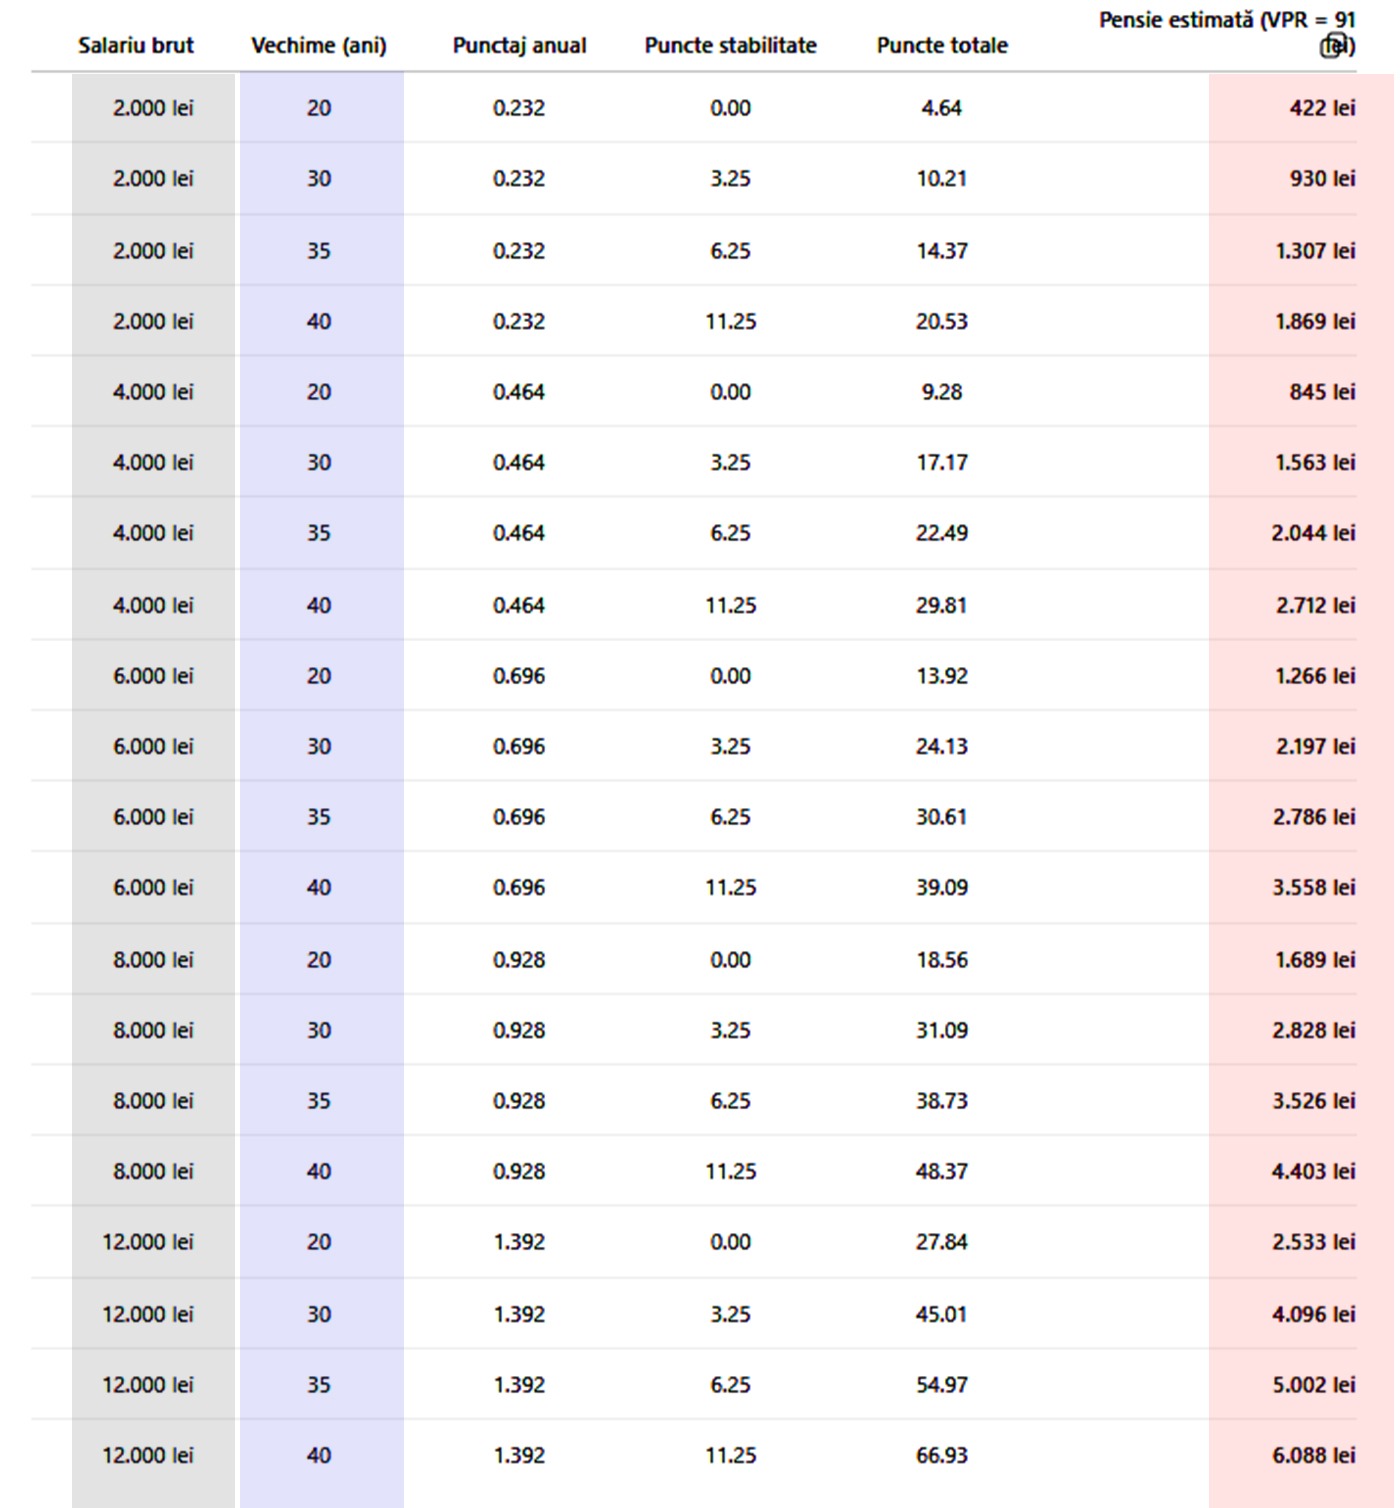Click the Puncte totale column header
This screenshot has width=1400, height=1508.
tap(942, 45)
